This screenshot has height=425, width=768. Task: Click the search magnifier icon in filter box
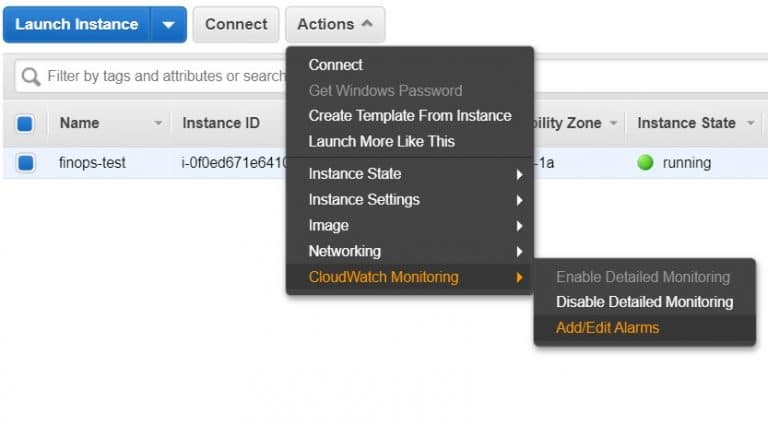tap(31, 76)
